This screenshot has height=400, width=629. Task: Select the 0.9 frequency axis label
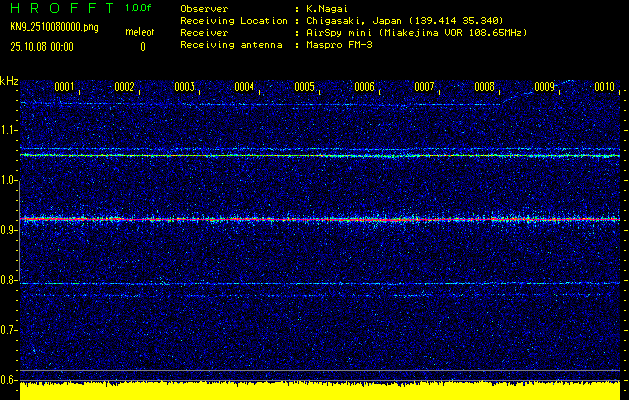click(x=9, y=230)
